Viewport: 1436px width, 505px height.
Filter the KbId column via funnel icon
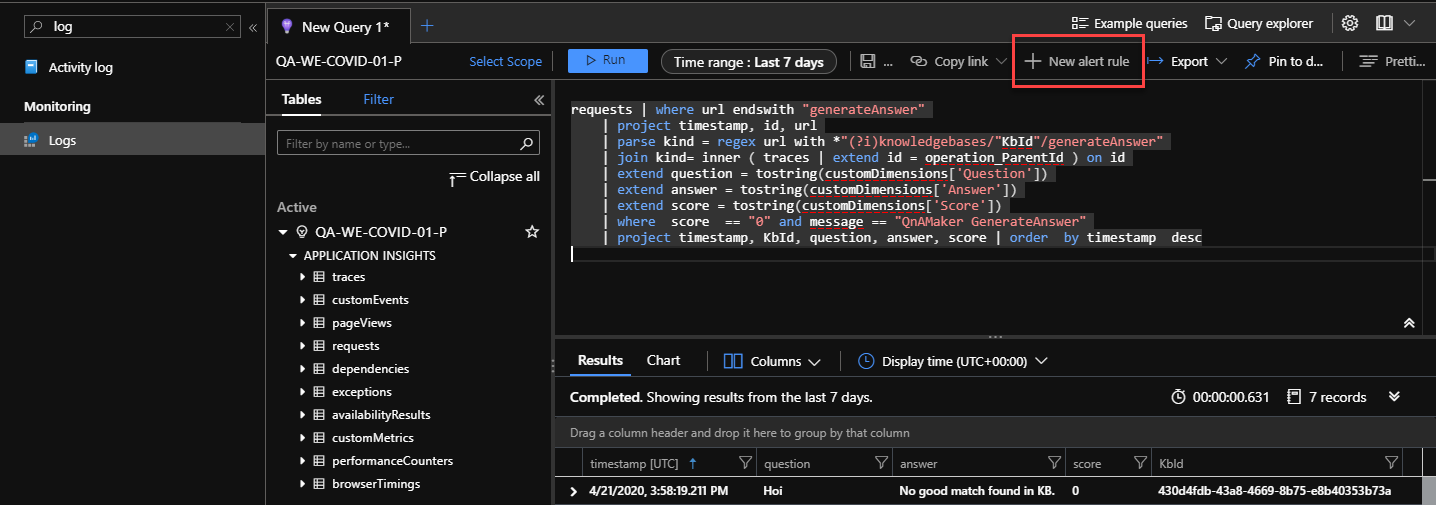(x=1391, y=463)
